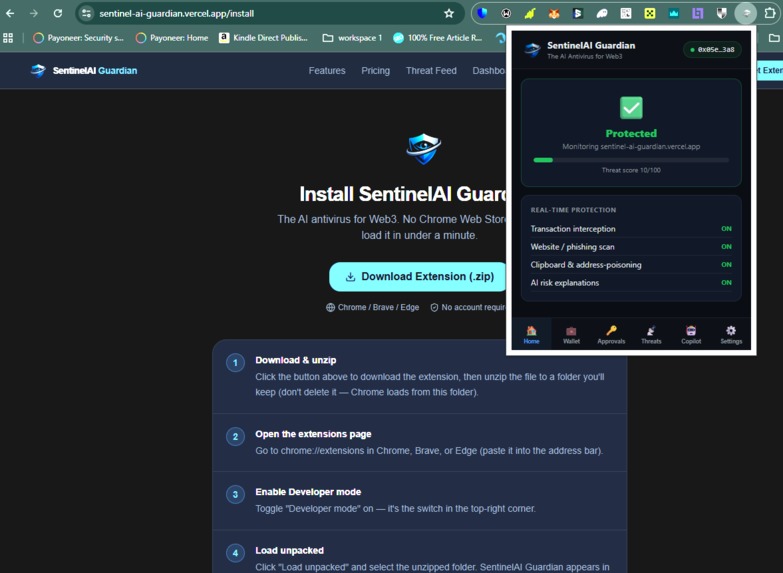Go forward in browser history
The height and width of the screenshot is (573, 783).
[34, 13]
